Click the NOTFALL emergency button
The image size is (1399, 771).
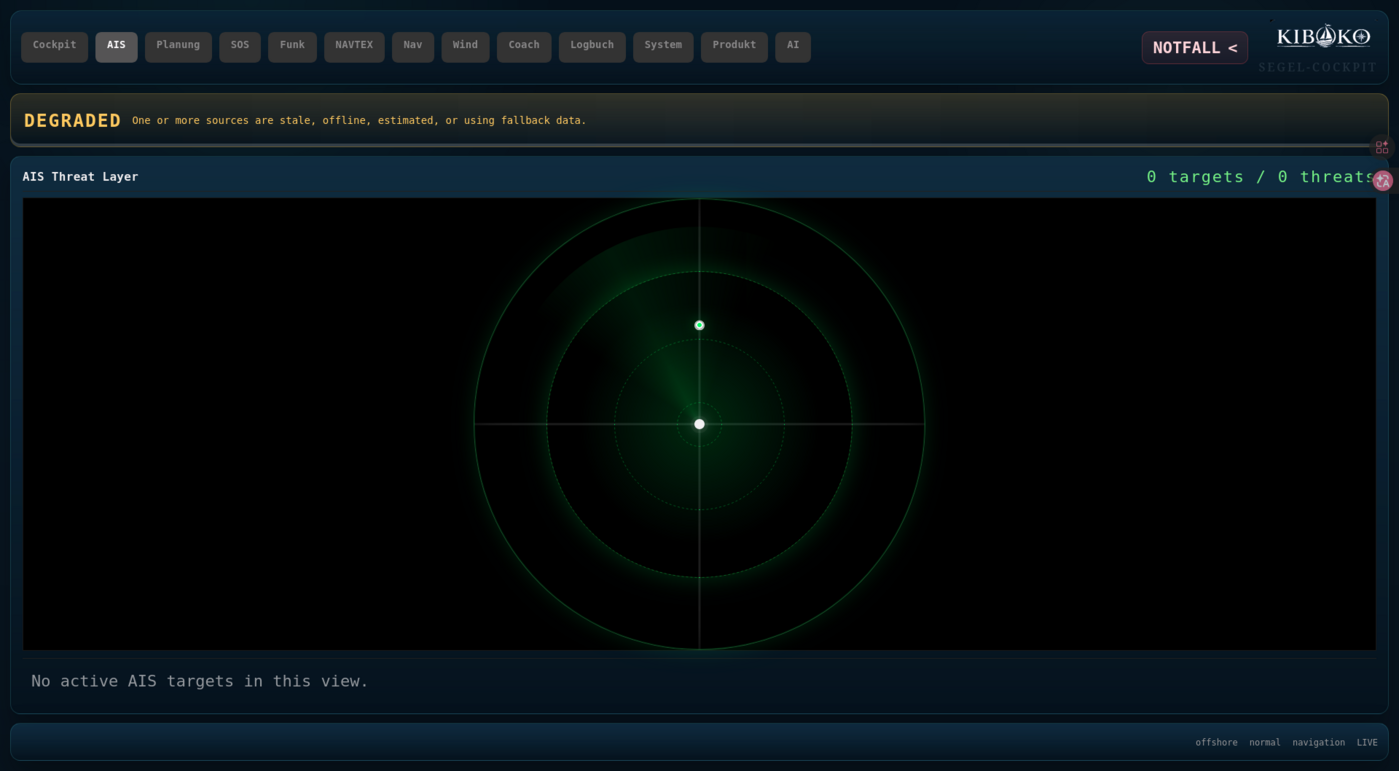[x=1194, y=47]
